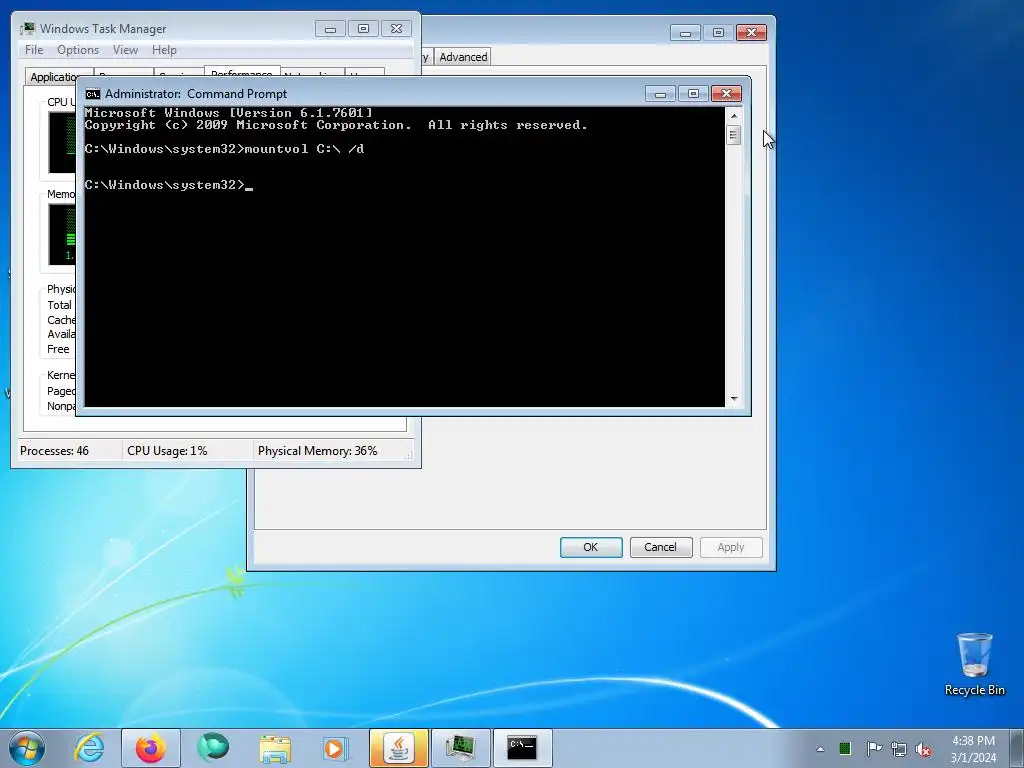Click Cancel in the properties dialog

pos(661,547)
